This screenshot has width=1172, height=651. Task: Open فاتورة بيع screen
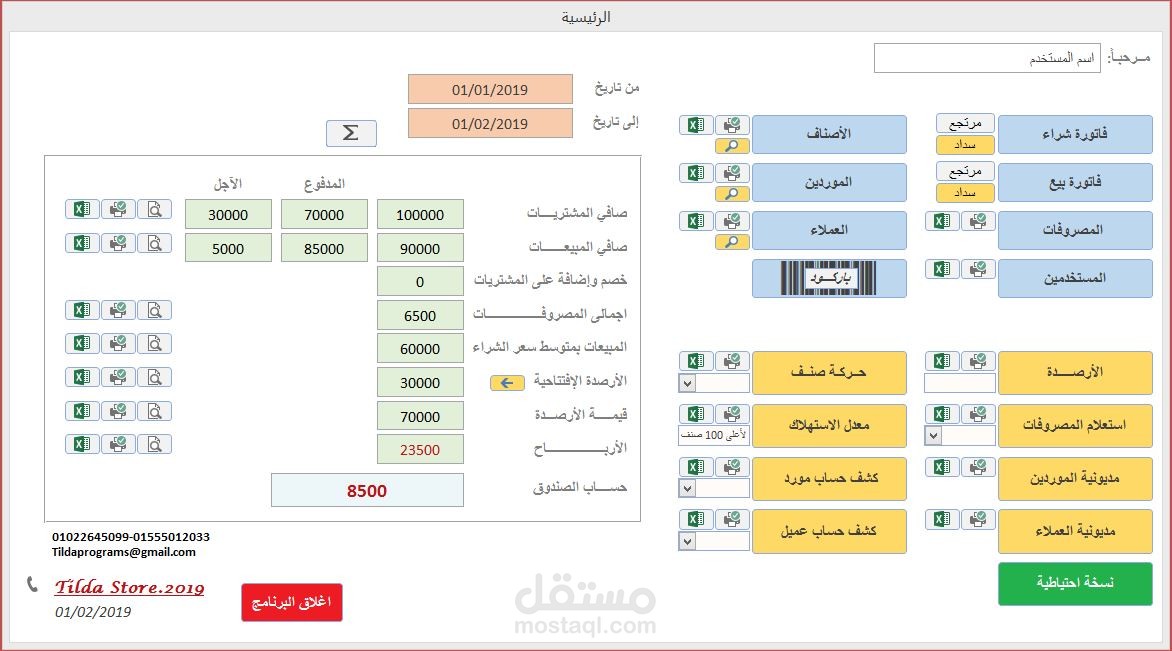click(x=1075, y=182)
